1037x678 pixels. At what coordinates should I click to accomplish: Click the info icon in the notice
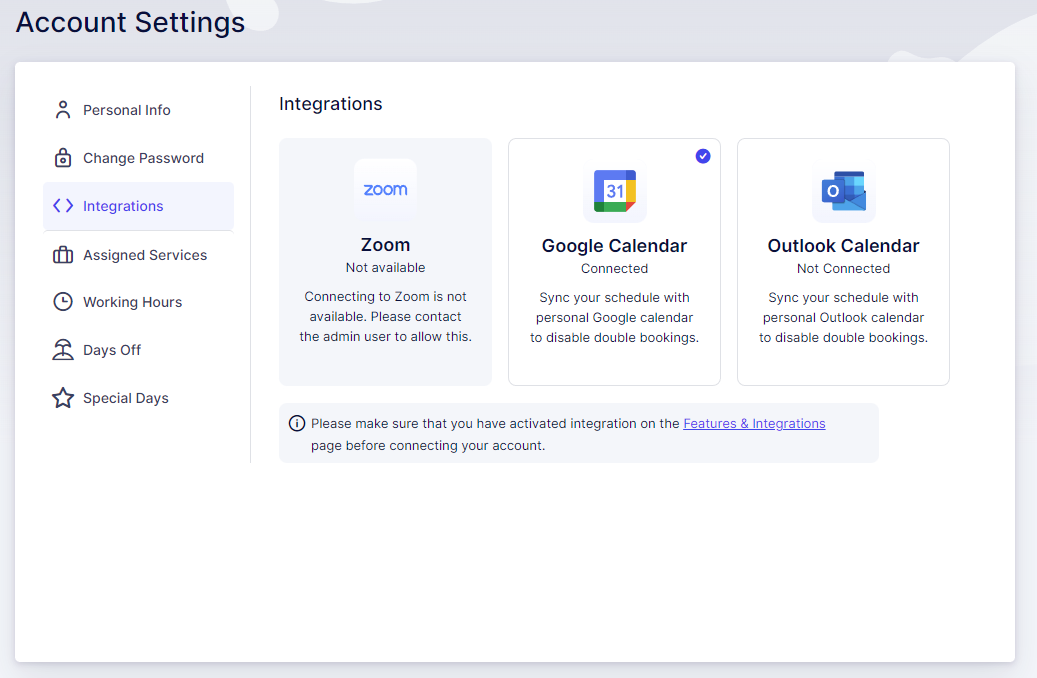pos(297,423)
